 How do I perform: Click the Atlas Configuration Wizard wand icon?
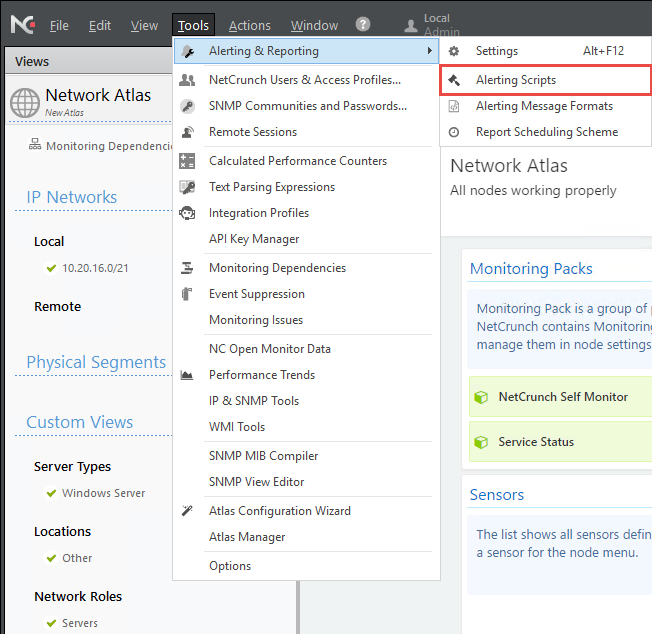click(x=187, y=511)
